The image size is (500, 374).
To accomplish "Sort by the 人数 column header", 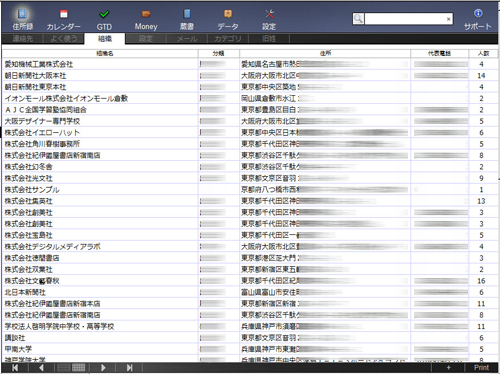I will coord(483,53).
